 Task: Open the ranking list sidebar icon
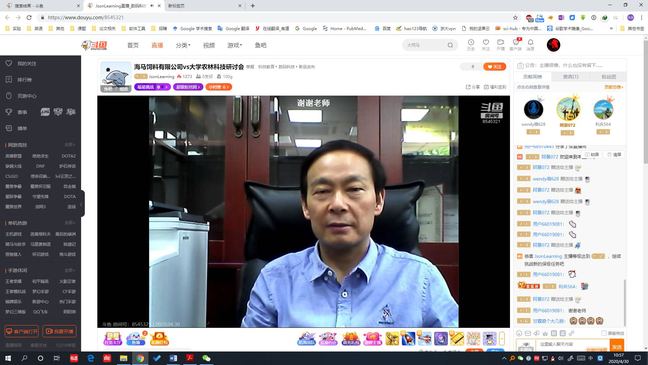coord(9,79)
